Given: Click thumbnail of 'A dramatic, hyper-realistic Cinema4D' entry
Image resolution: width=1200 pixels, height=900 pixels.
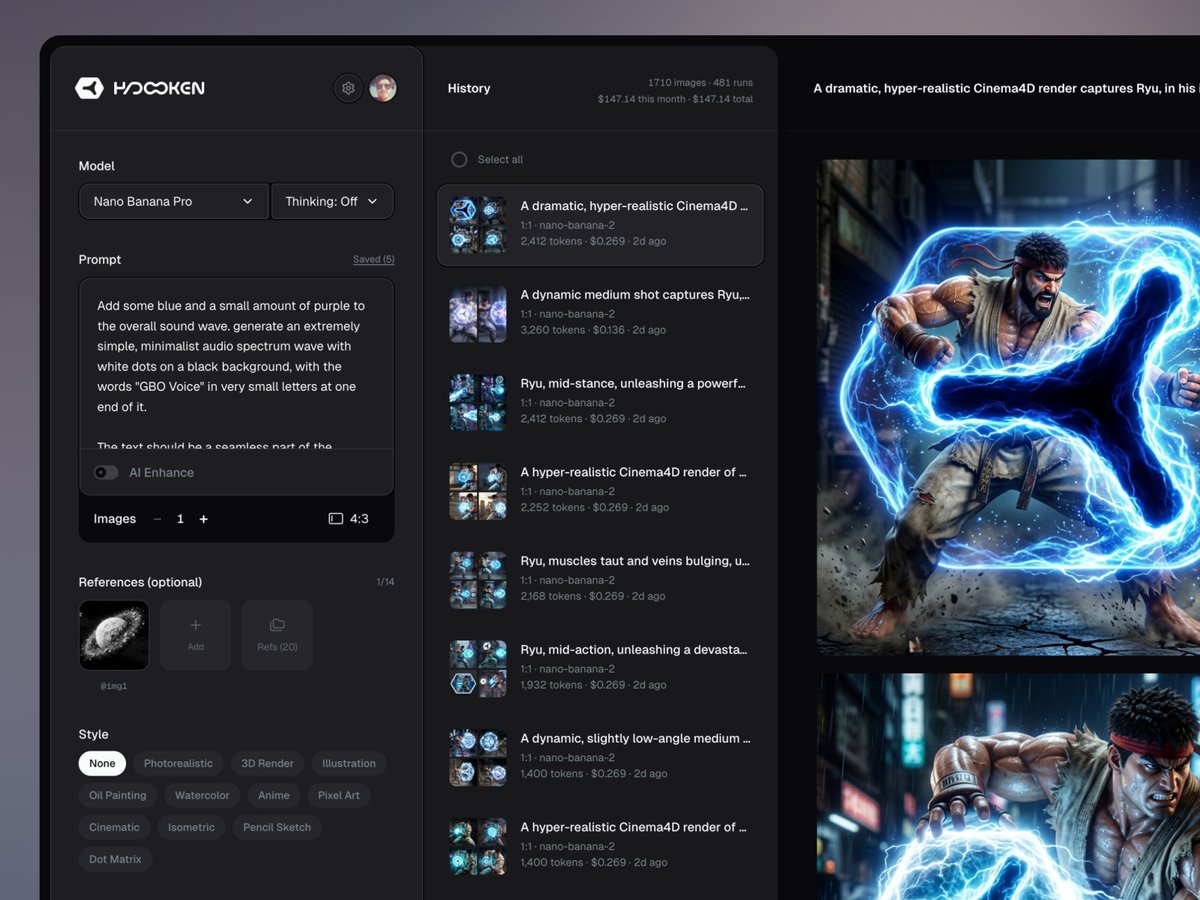Looking at the screenshot, I should pos(478,224).
